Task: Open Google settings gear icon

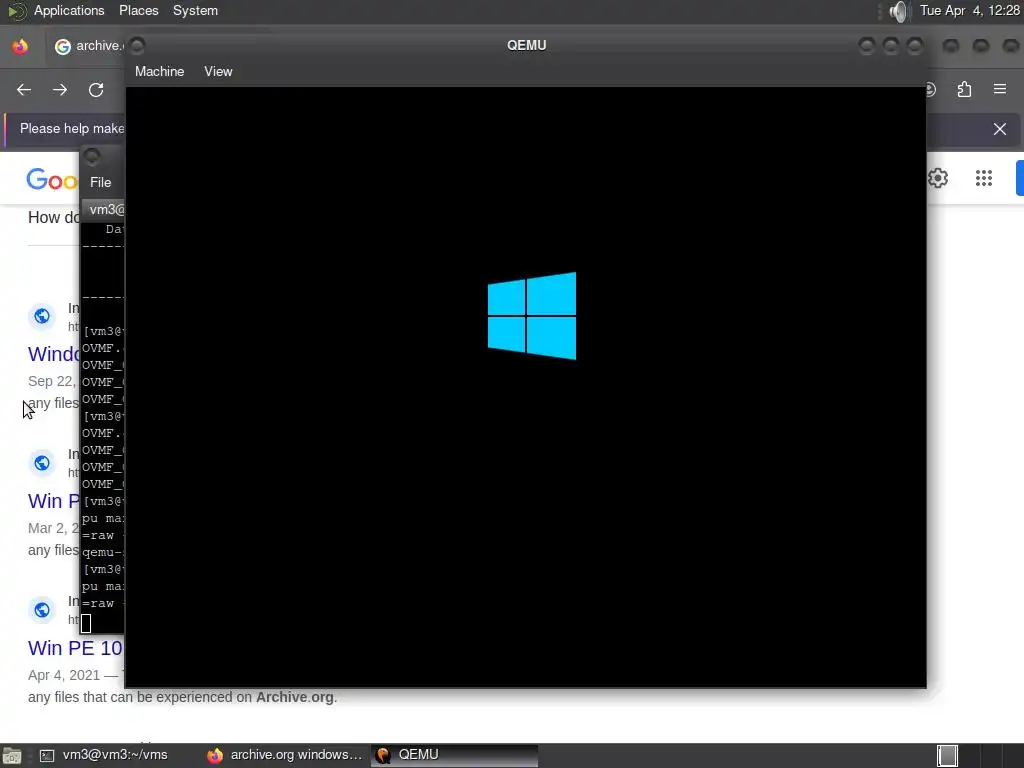Action: (x=938, y=178)
